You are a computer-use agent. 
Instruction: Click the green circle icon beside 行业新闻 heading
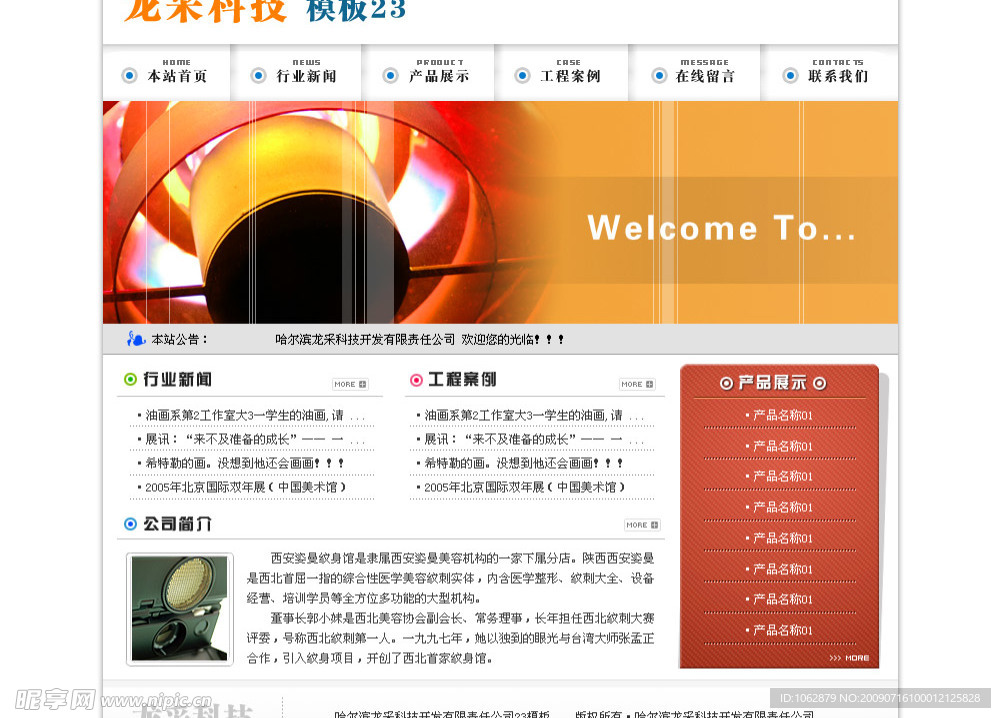tap(130, 380)
